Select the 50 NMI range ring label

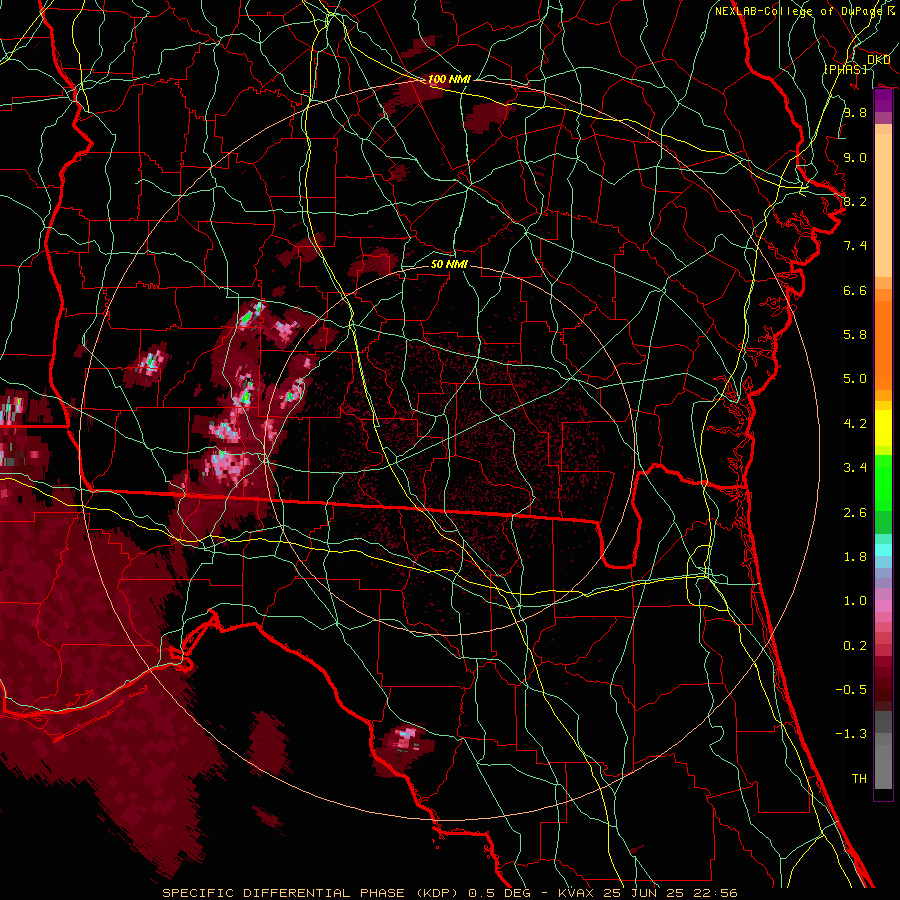coord(449,264)
